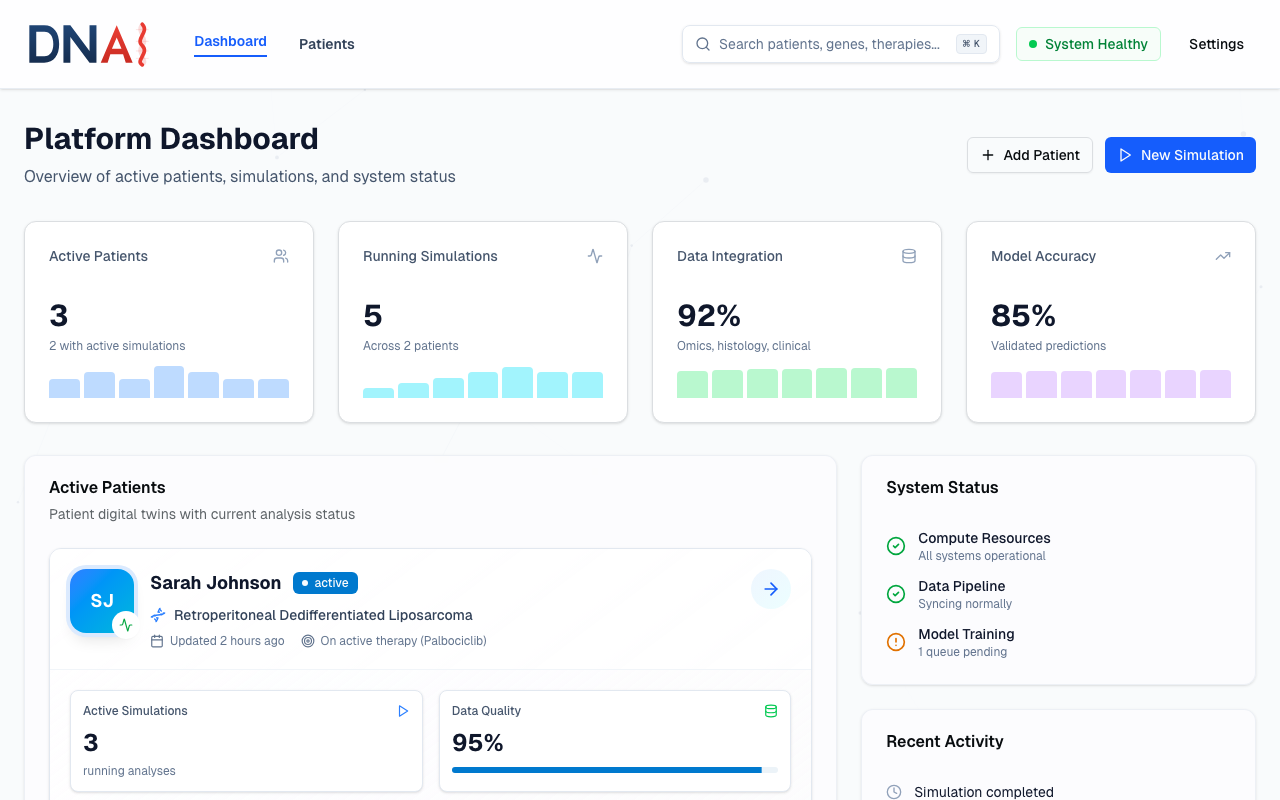The width and height of the screenshot is (1280, 800).
Task: Switch to the Patients tab
Action: (326, 44)
